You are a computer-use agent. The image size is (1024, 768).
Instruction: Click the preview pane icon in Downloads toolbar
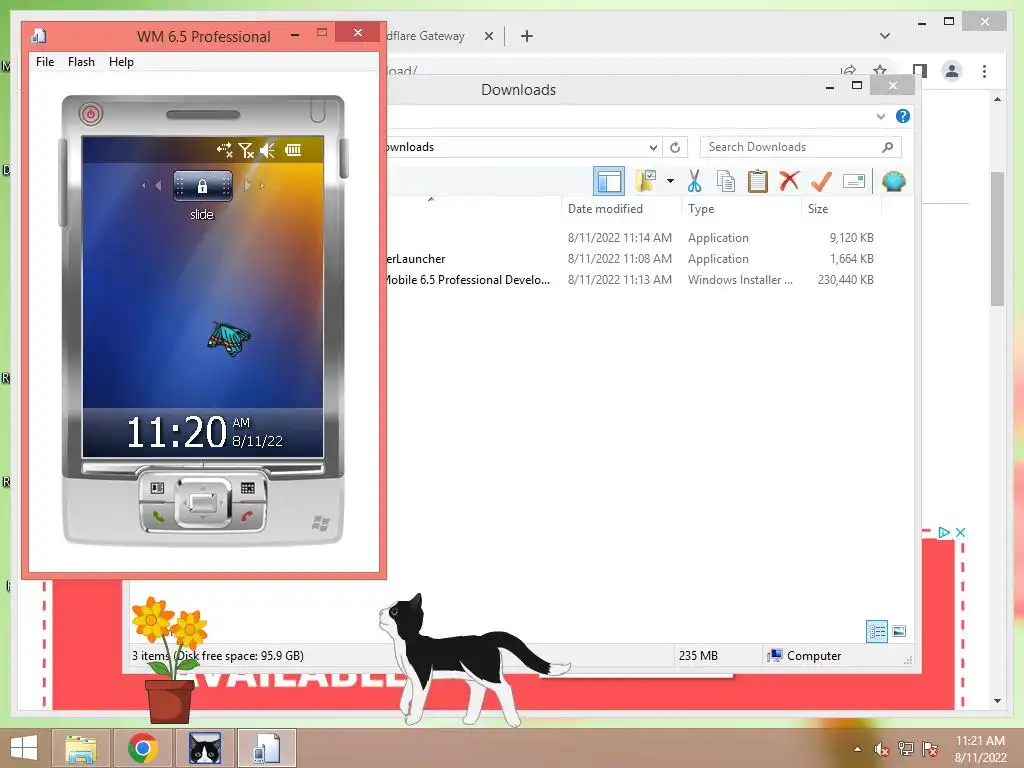609,181
